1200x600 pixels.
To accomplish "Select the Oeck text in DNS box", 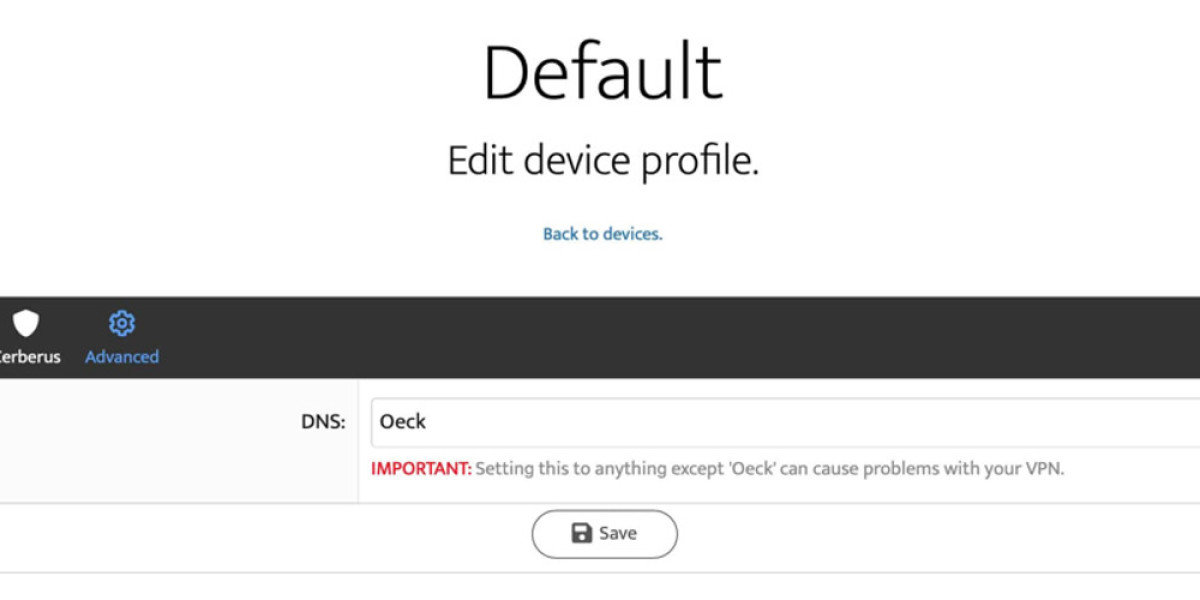I will click(x=403, y=422).
